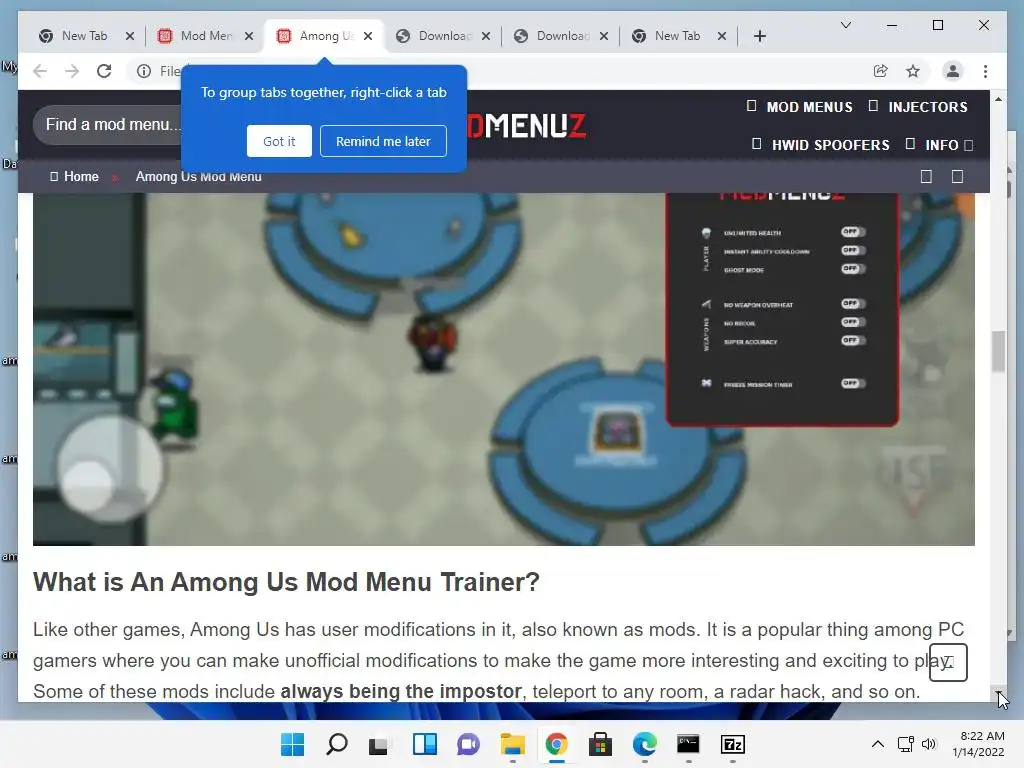Show hidden system tray icons
Viewport: 1024px width, 768px height.
(878, 744)
